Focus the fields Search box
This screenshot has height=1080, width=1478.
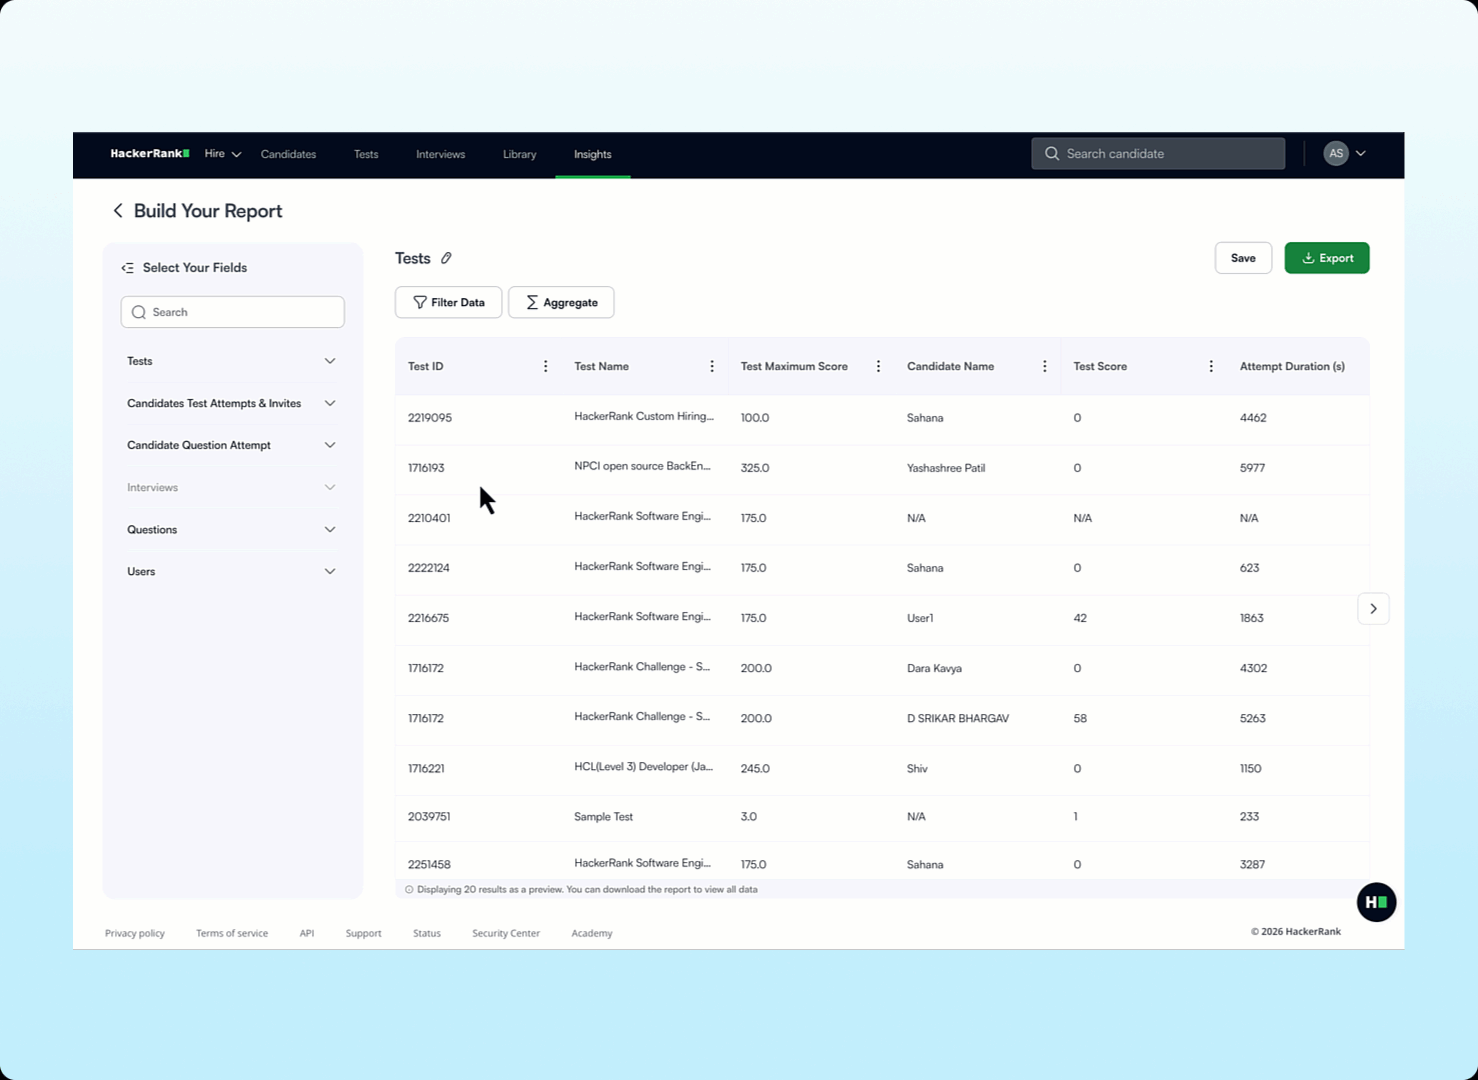coord(232,312)
